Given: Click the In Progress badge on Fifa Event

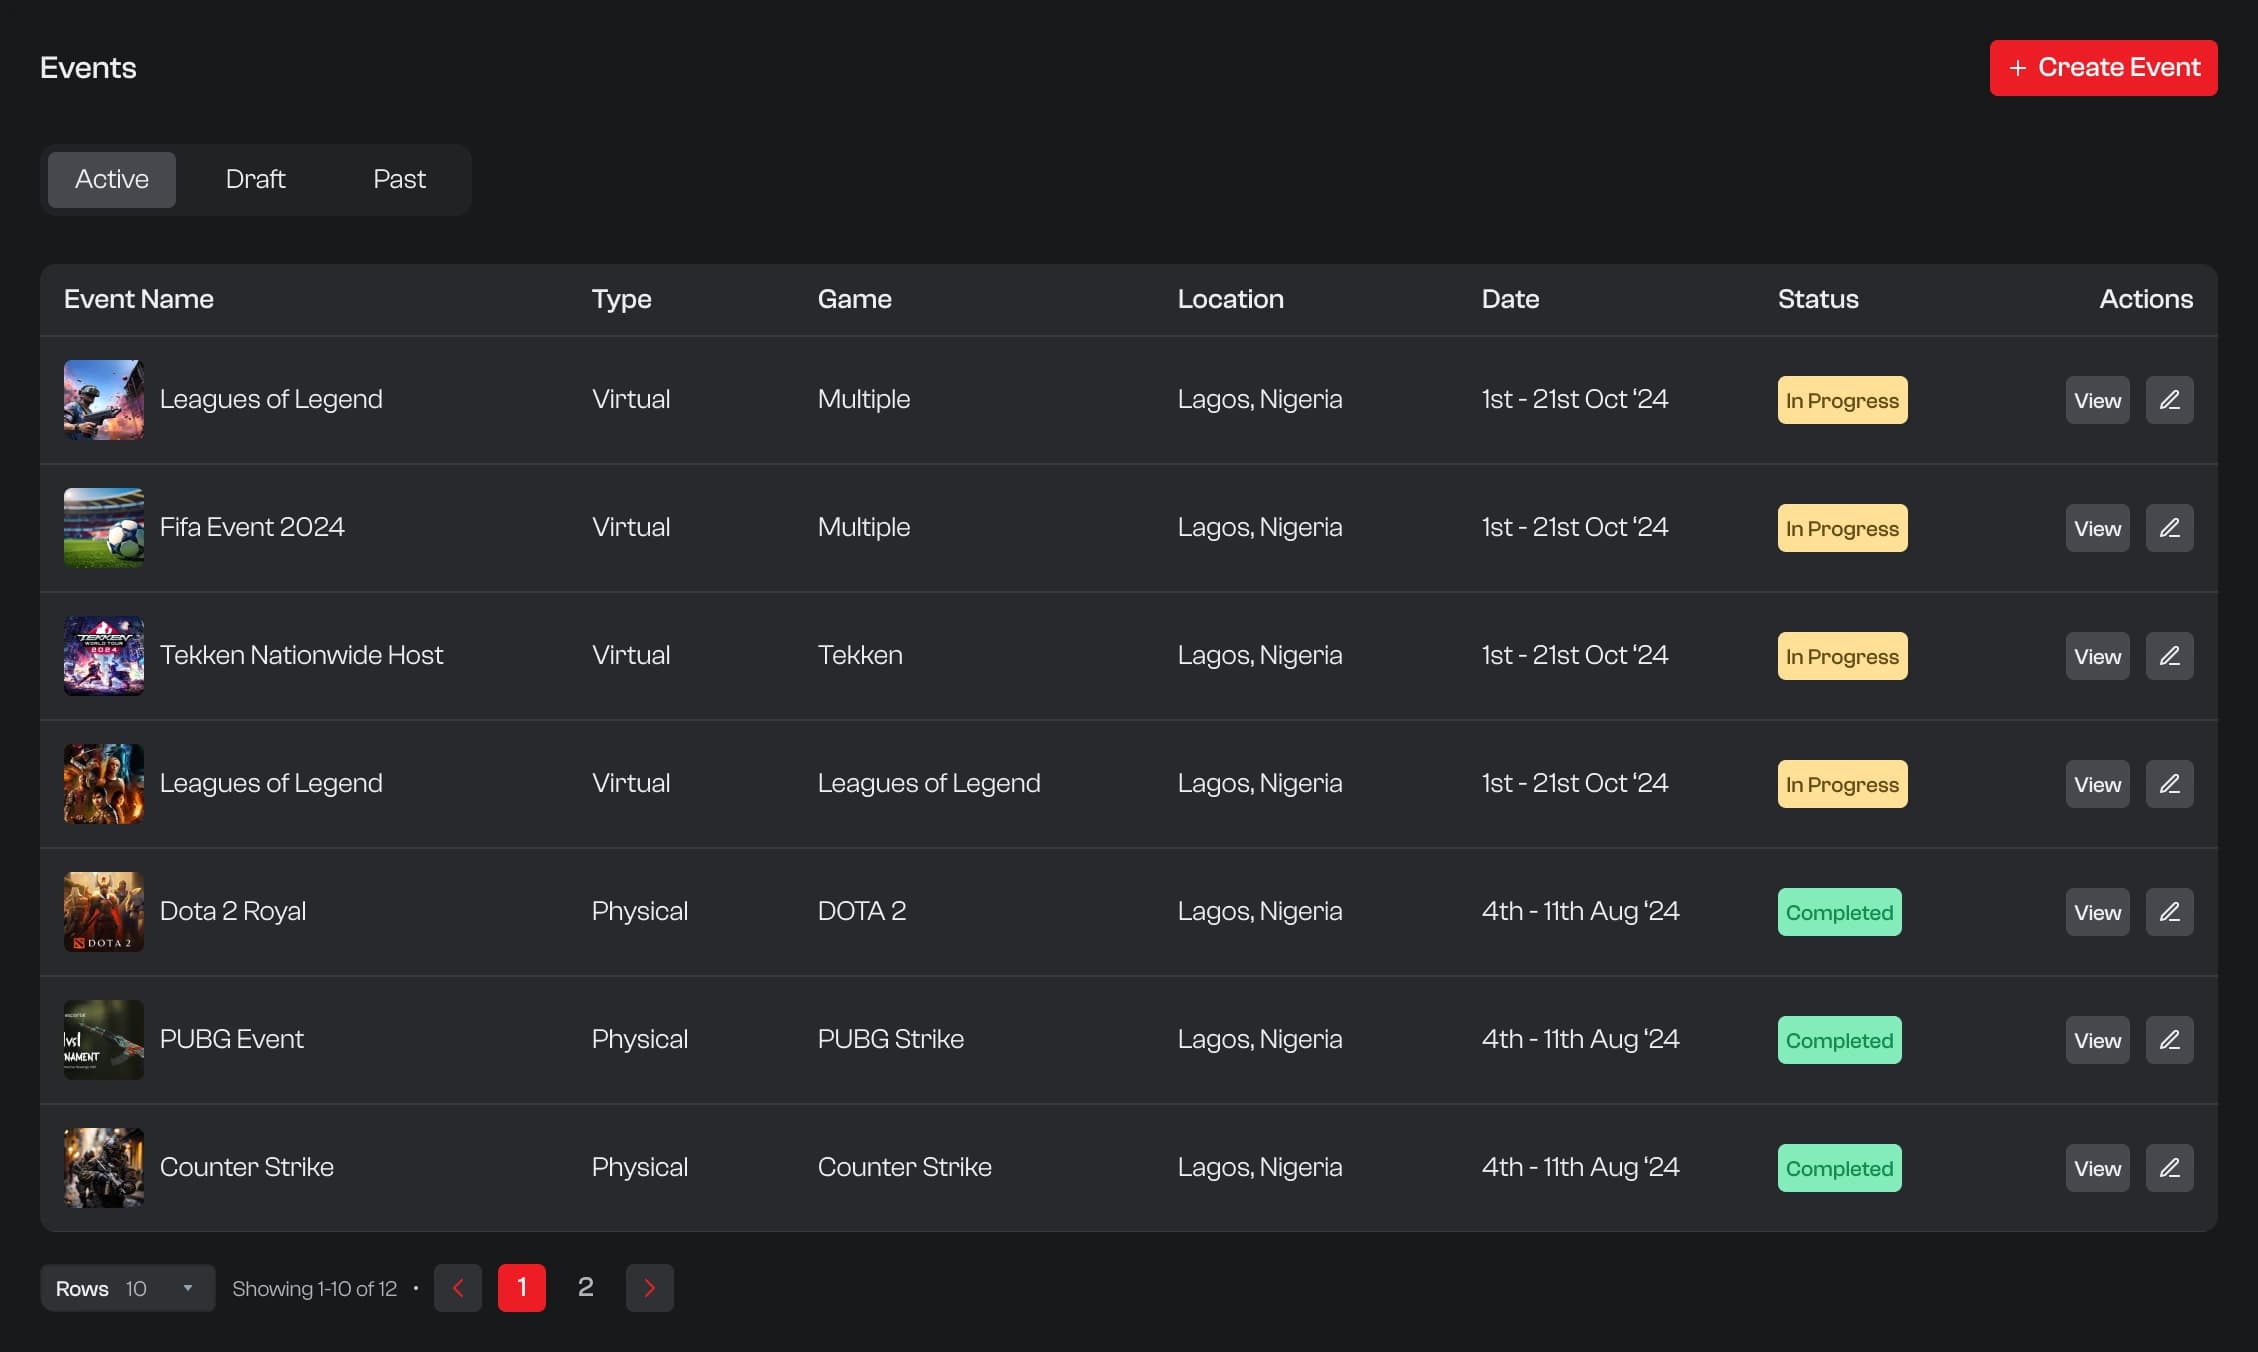Looking at the screenshot, I should point(1841,527).
